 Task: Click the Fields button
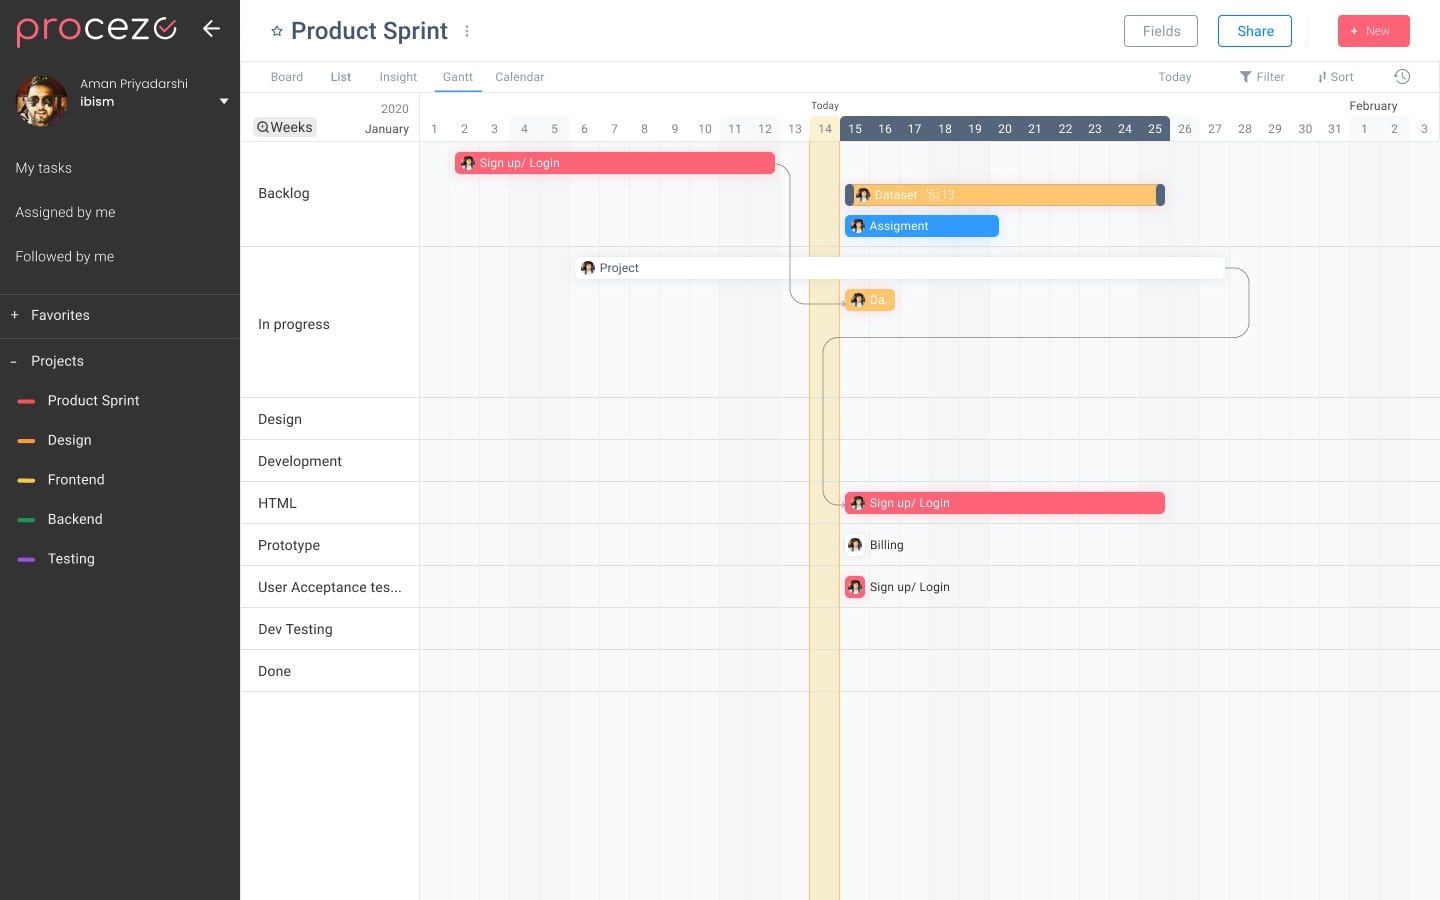pyautogui.click(x=1160, y=31)
